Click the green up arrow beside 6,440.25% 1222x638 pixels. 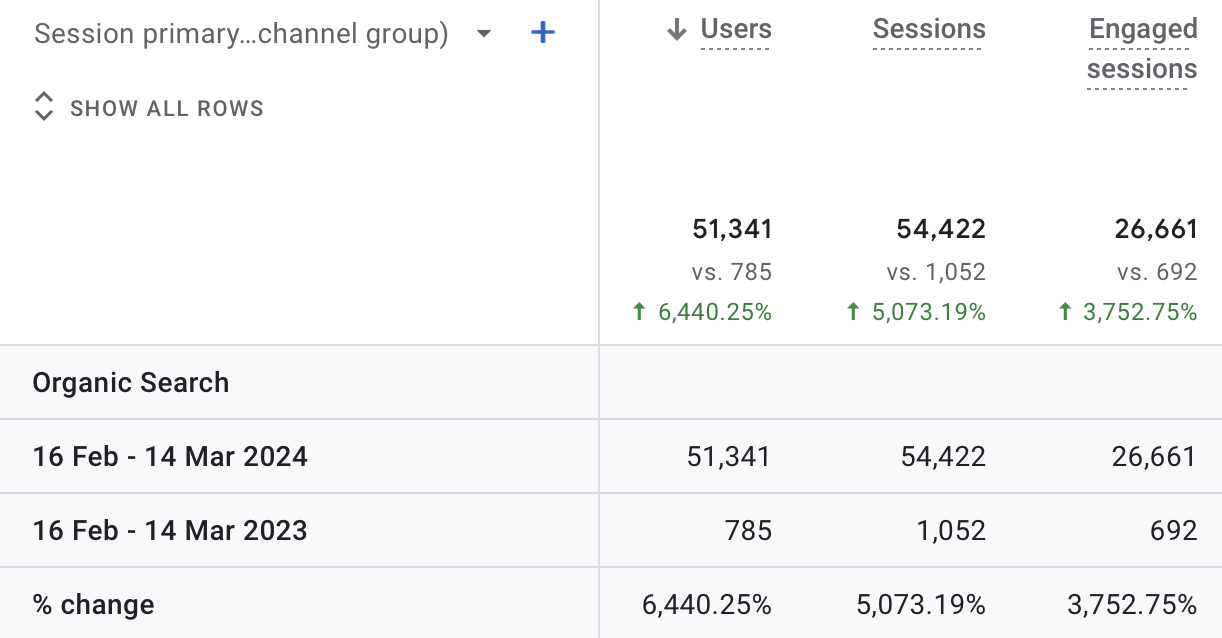(x=640, y=312)
